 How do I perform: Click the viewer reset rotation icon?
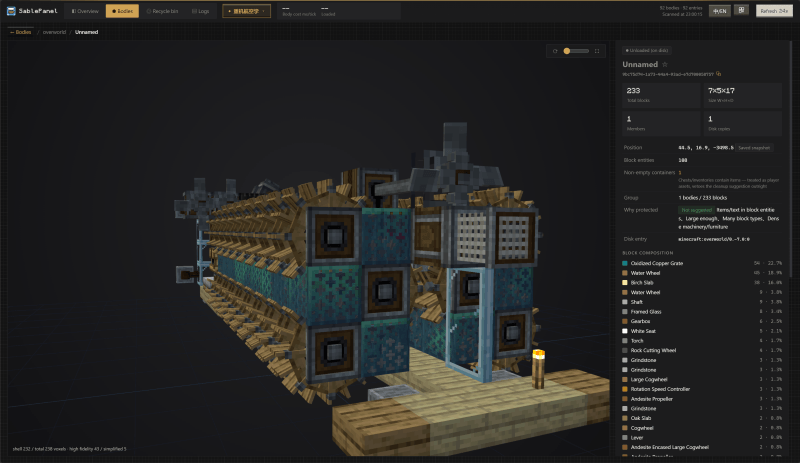[555, 51]
